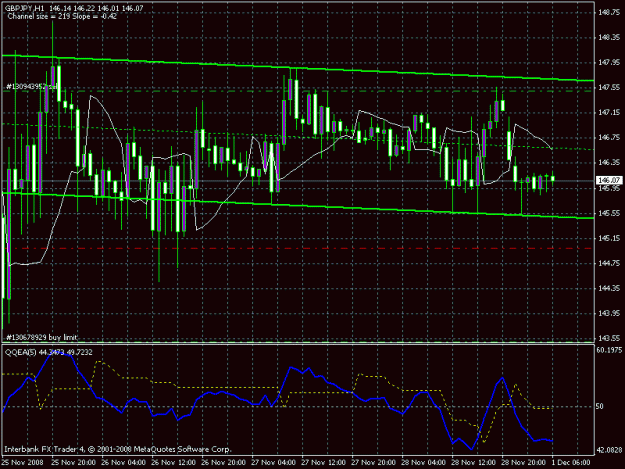Click the 146.75 price scale value
The width and height of the screenshot is (625, 469).
pyautogui.click(x=609, y=137)
